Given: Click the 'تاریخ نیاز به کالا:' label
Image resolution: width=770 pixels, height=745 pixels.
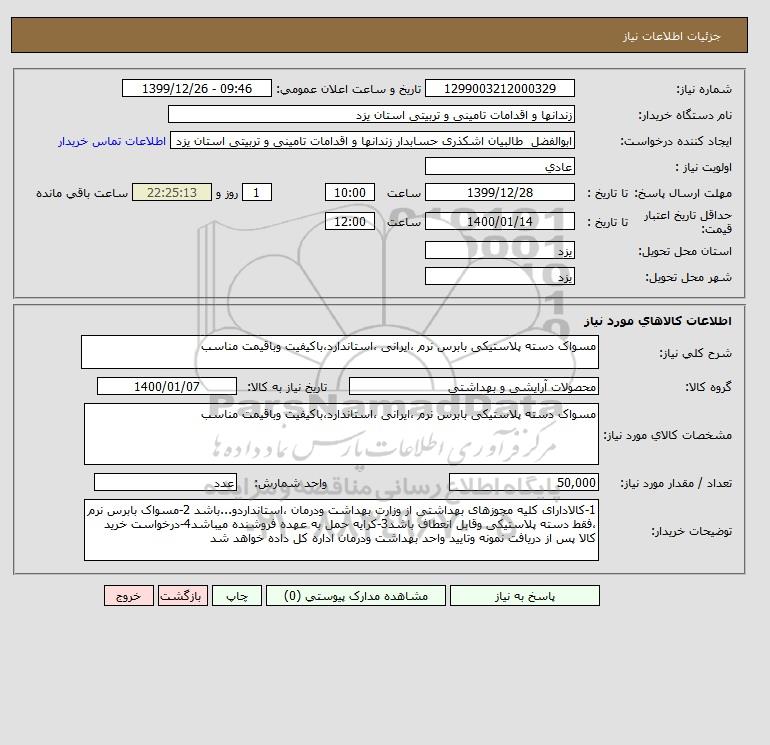Looking at the screenshot, I should pos(287,387).
